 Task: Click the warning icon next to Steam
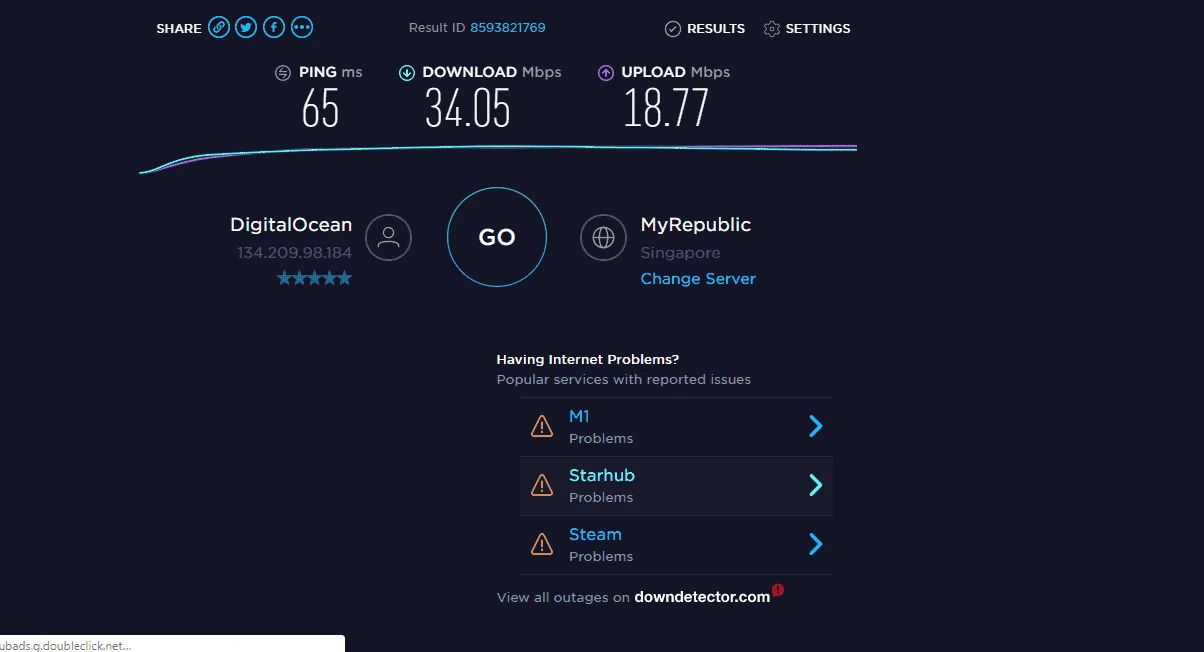pyautogui.click(x=542, y=545)
